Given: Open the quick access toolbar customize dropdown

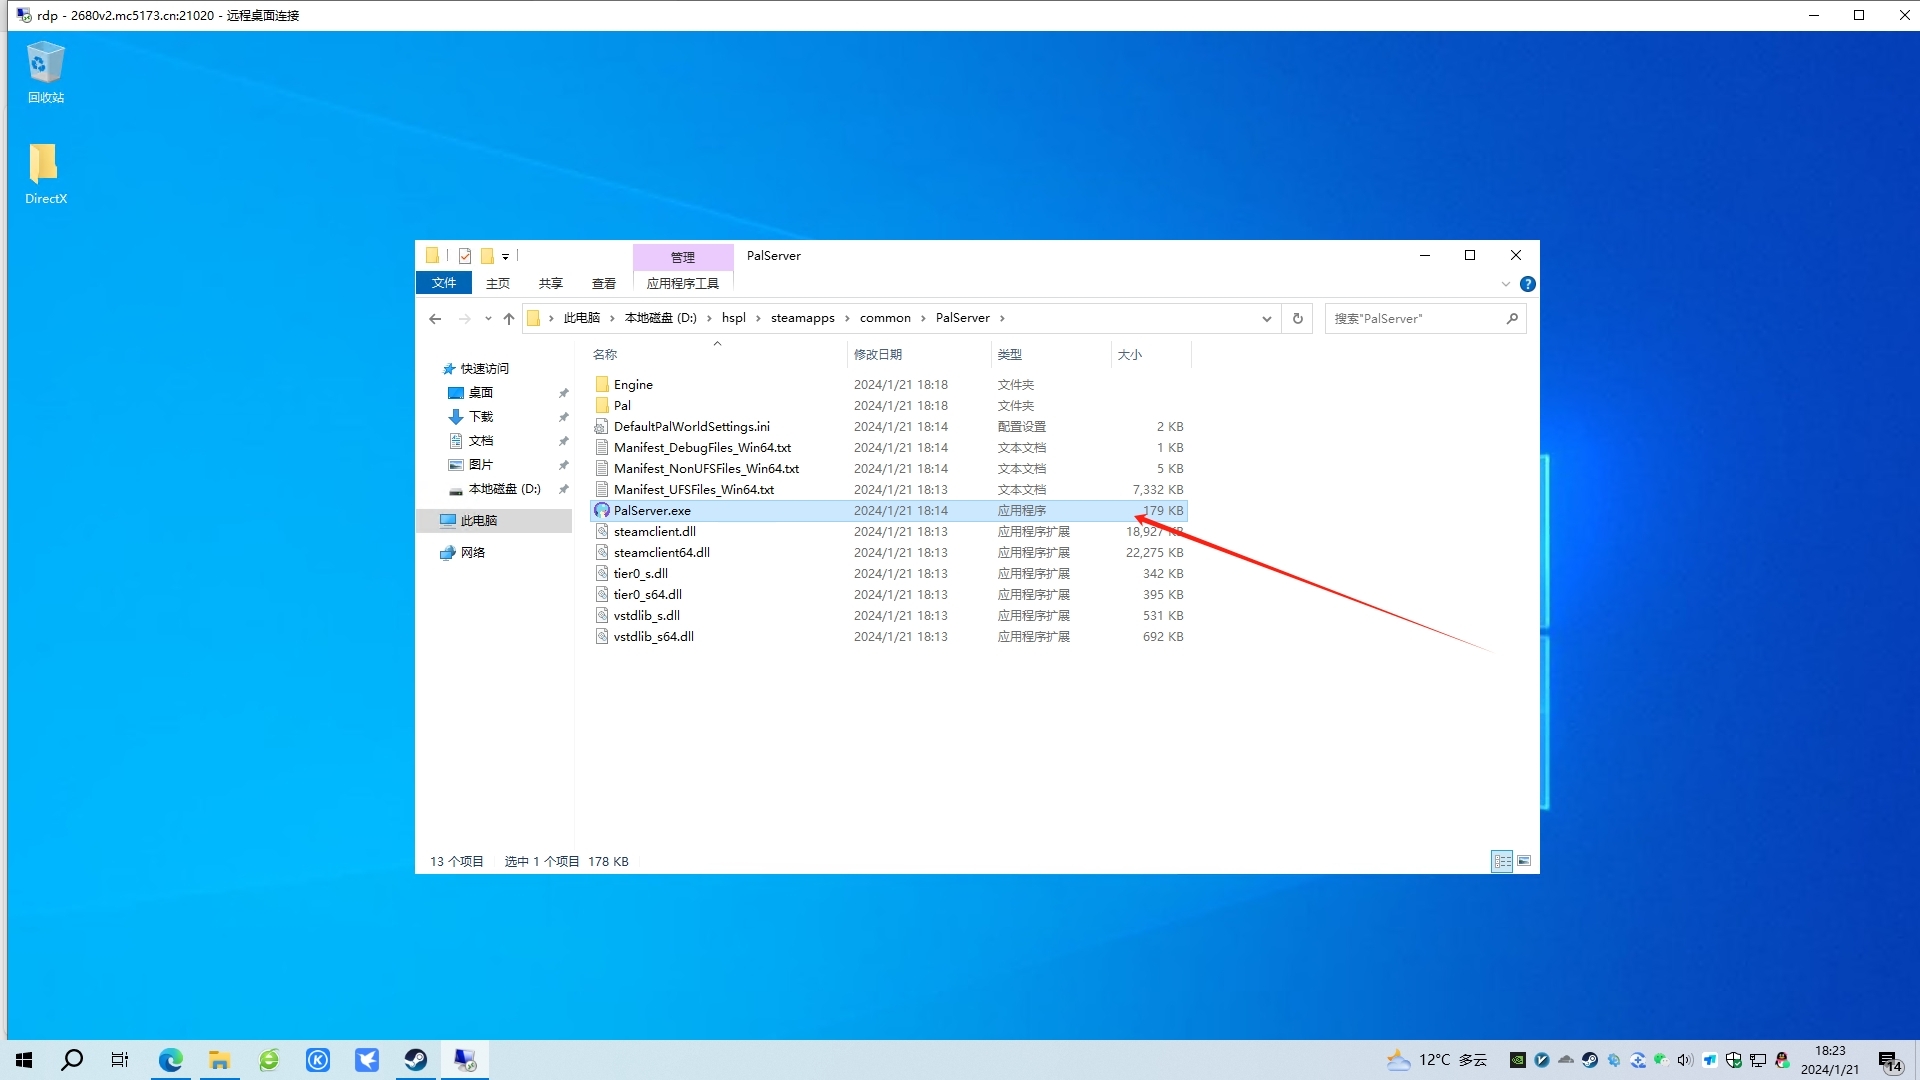Looking at the screenshot, I should click(x=505, y=257).
